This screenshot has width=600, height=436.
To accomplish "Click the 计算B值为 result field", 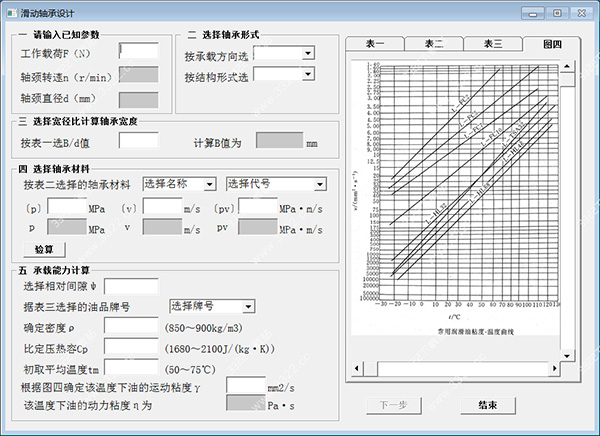I will (279, 140).
